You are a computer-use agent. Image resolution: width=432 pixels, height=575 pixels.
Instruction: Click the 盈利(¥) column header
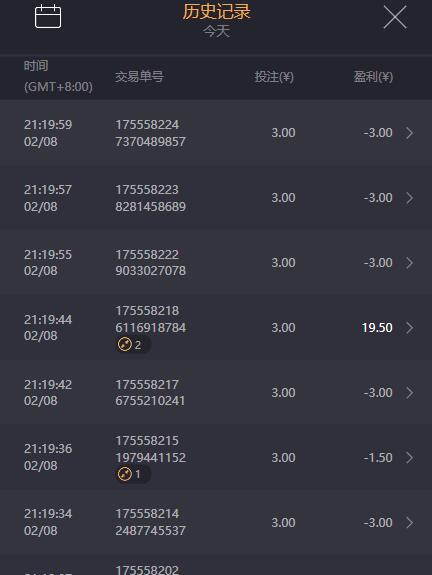(x=373, y=77)
